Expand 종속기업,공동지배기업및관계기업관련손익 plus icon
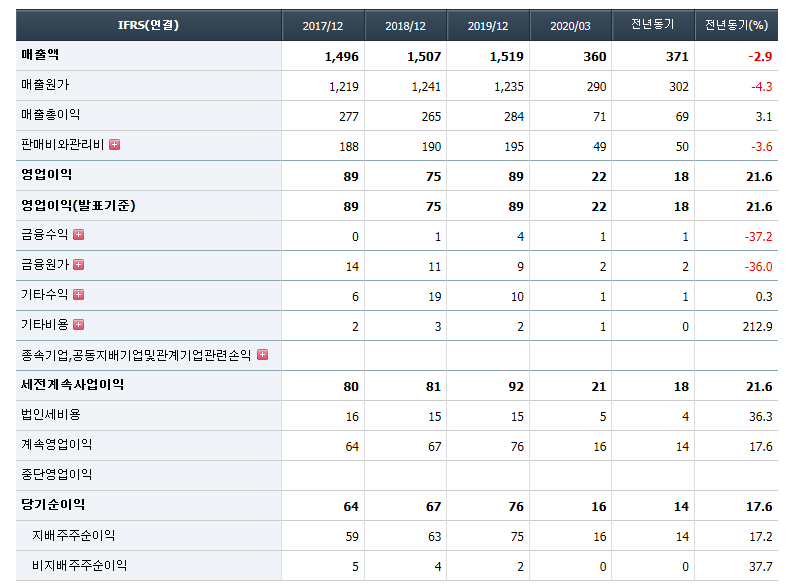This screenshot has height=588, width=789. coord(262,355)
